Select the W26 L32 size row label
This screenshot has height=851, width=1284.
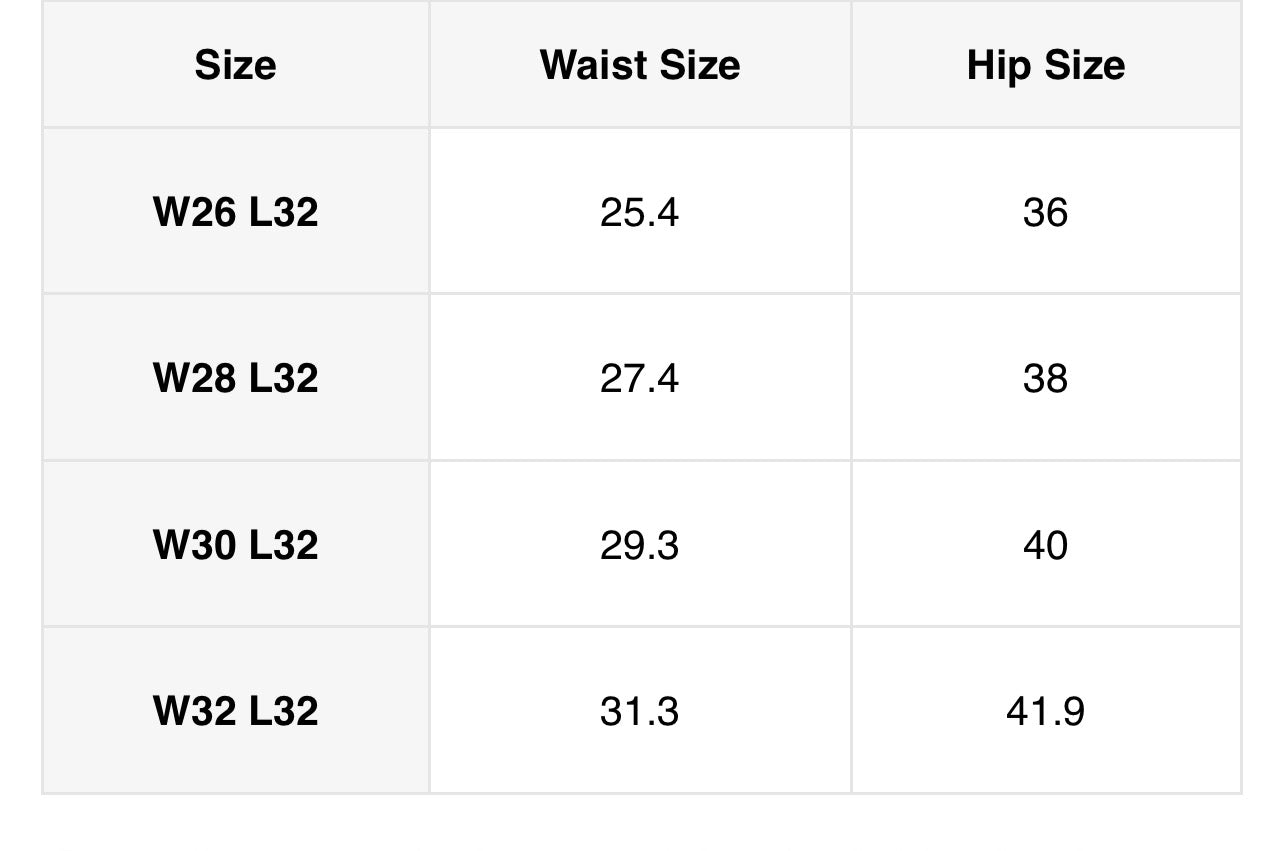(235, 212)
